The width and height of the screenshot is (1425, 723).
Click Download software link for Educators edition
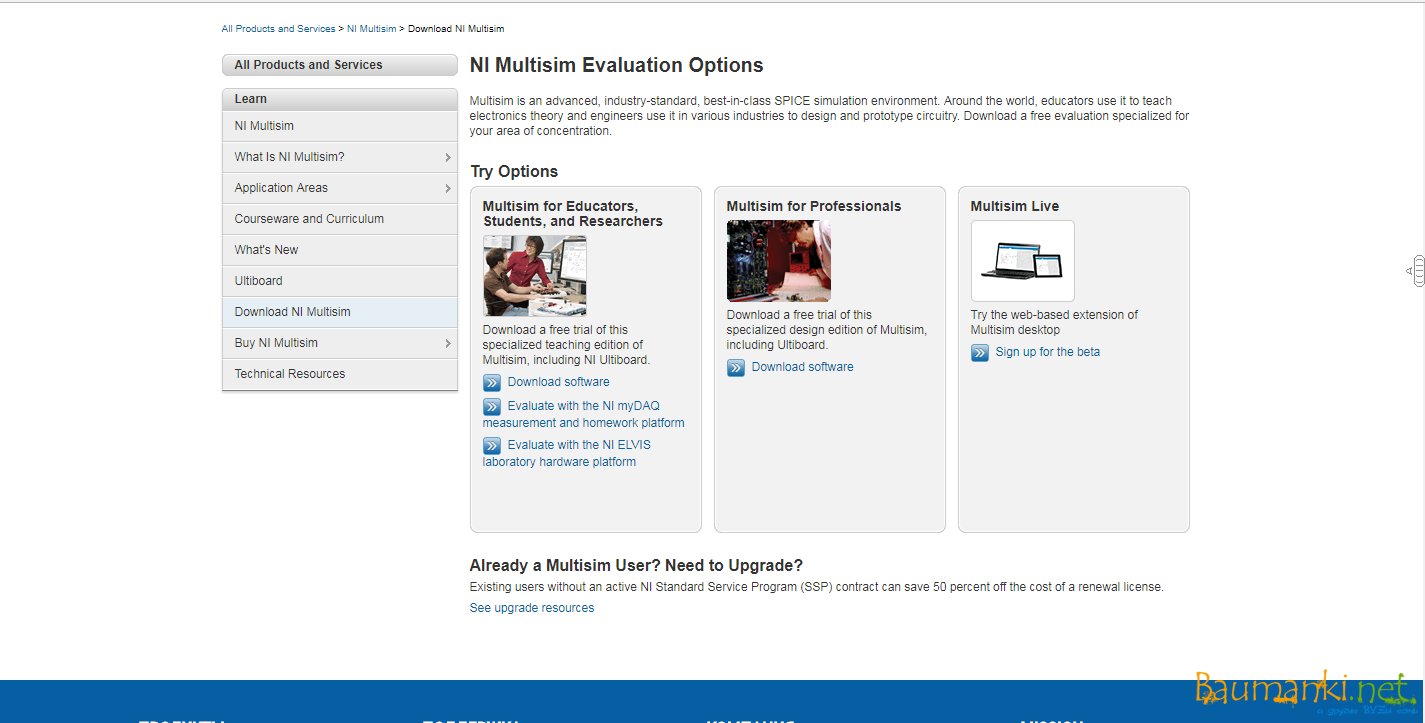click(558, 382)
